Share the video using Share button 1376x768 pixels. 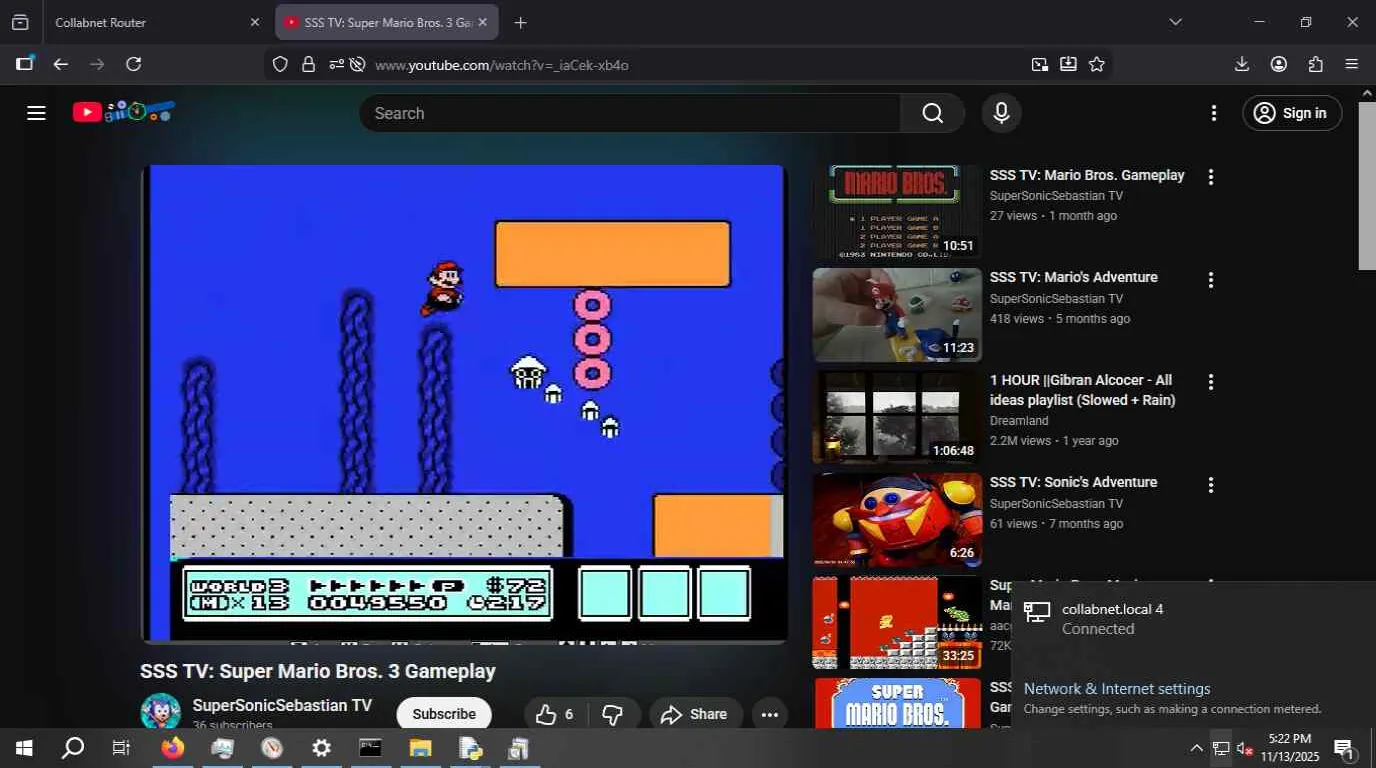click(694, 714)
